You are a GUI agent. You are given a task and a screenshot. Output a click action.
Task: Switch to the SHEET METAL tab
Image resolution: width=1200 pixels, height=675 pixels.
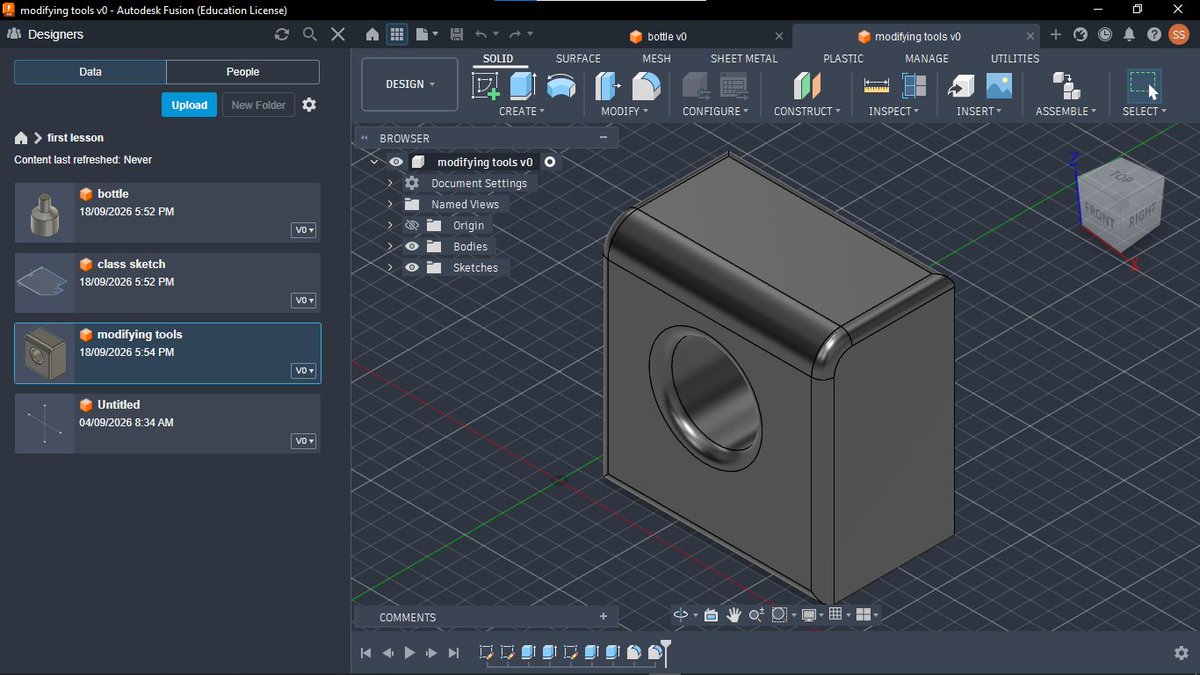pos(744,59)
